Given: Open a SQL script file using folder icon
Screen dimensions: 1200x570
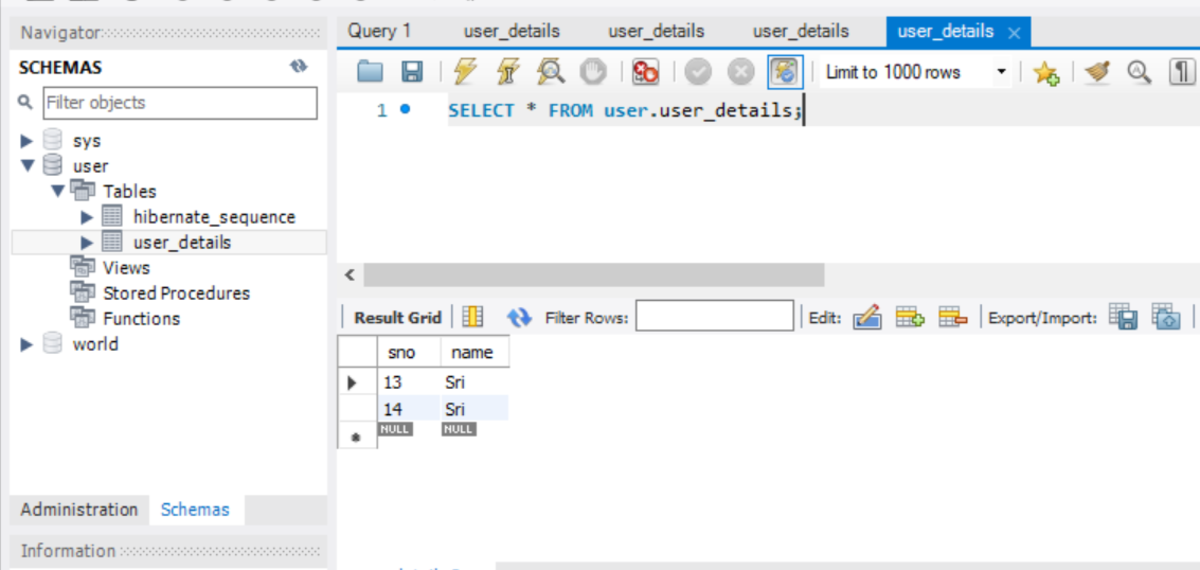Looking at the screenshot, I should 371,72.
